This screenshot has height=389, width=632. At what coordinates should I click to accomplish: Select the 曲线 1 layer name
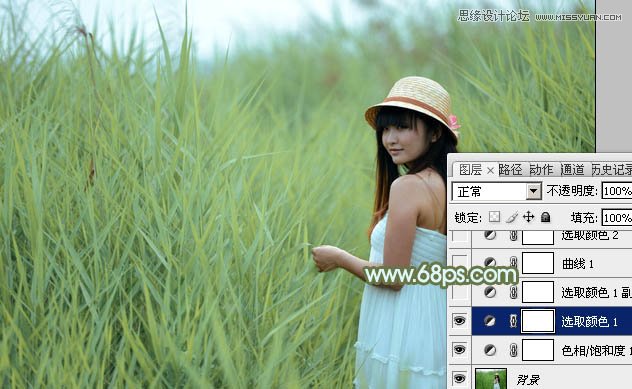578,264
